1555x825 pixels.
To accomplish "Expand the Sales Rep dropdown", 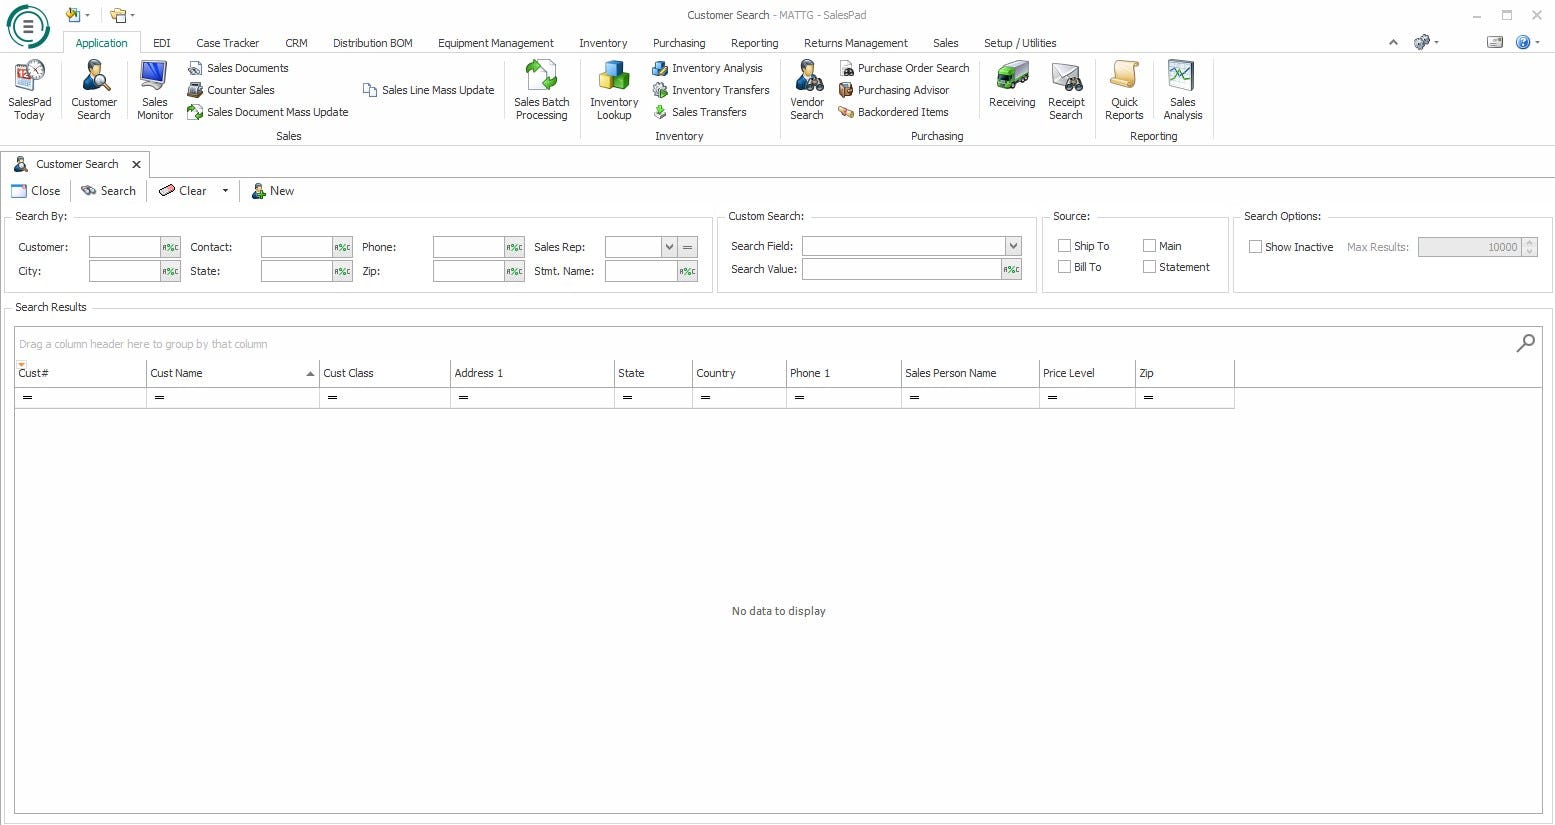I will click(669, 247).
